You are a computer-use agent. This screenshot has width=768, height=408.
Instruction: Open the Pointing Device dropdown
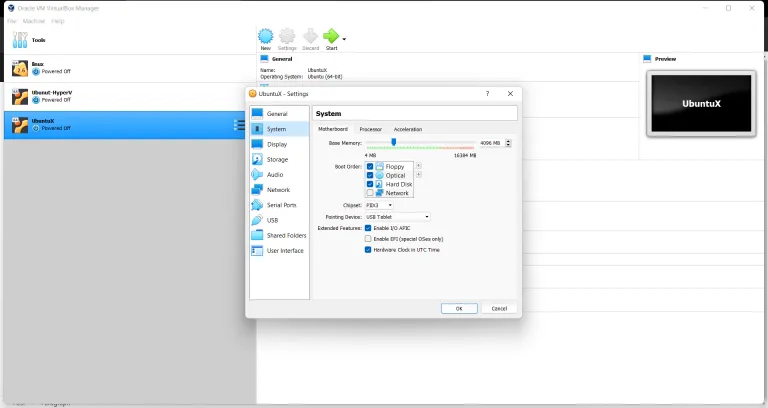point(398,217)
